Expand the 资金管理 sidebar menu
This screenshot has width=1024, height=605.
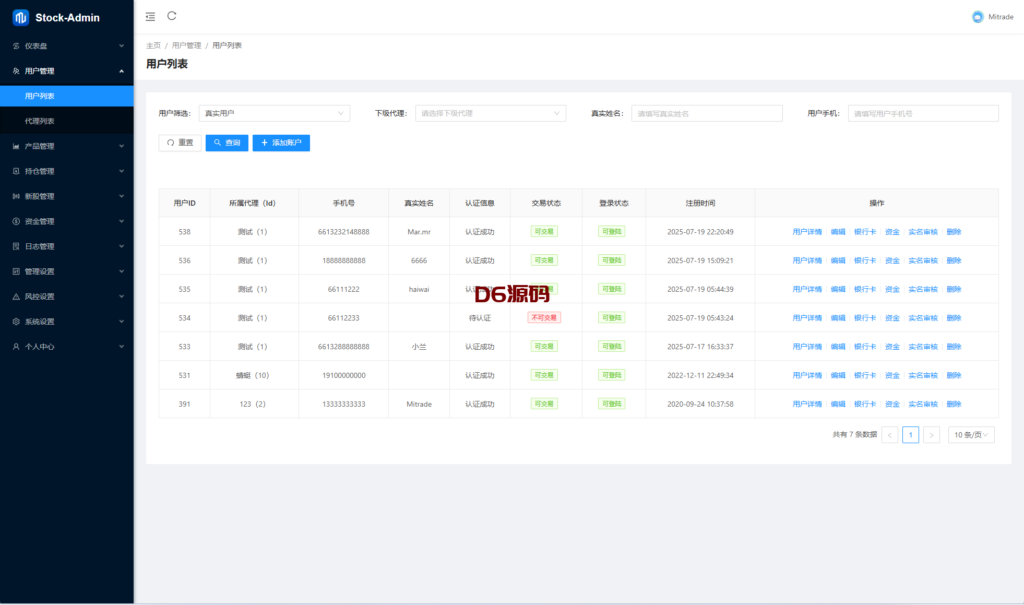coord(66,221)
